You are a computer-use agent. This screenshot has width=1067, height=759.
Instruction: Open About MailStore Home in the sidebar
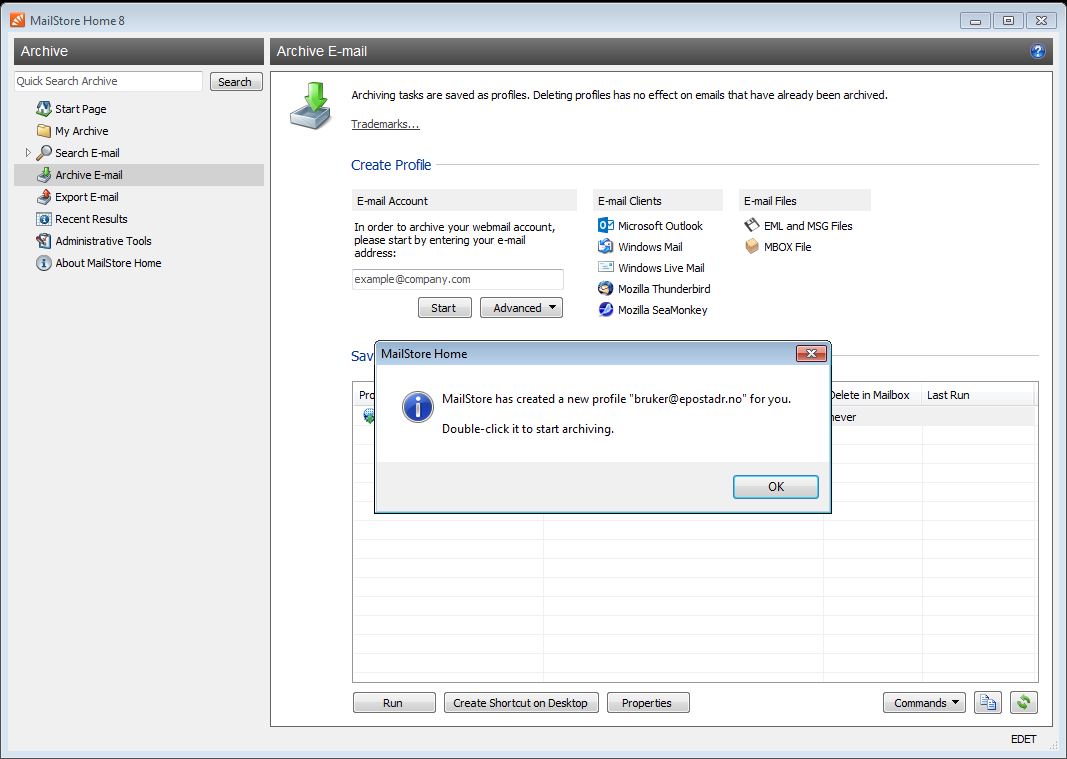(x=108, y=263)
